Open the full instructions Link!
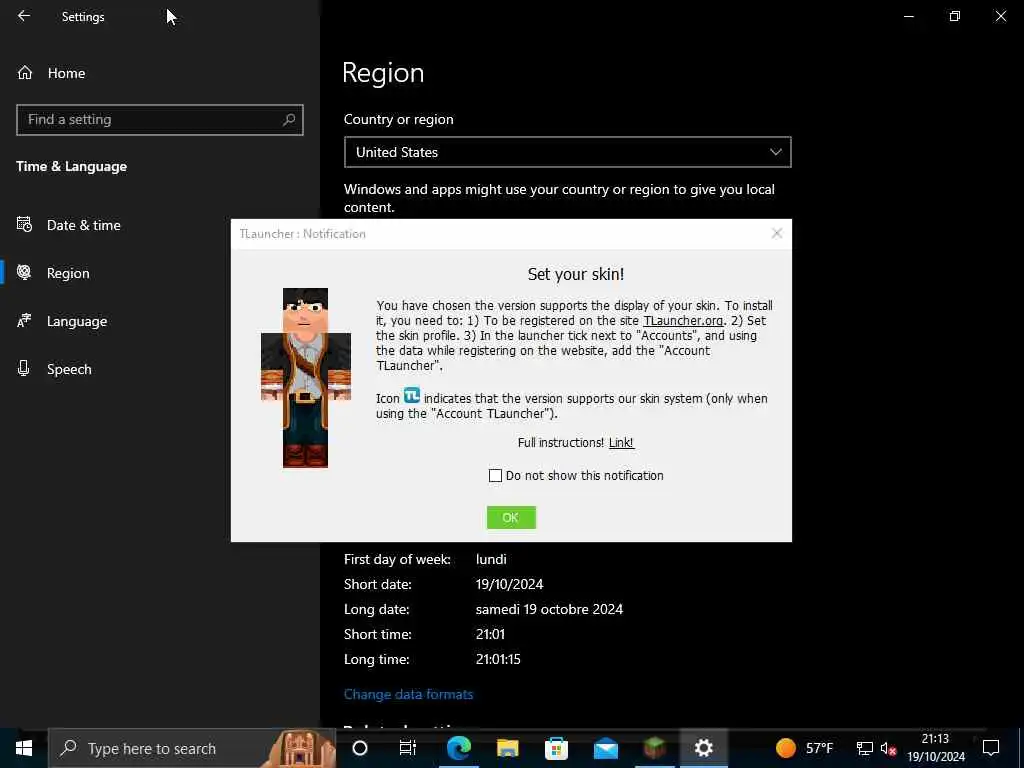This screenshot has width=1024, height=768. click(621, 443)
